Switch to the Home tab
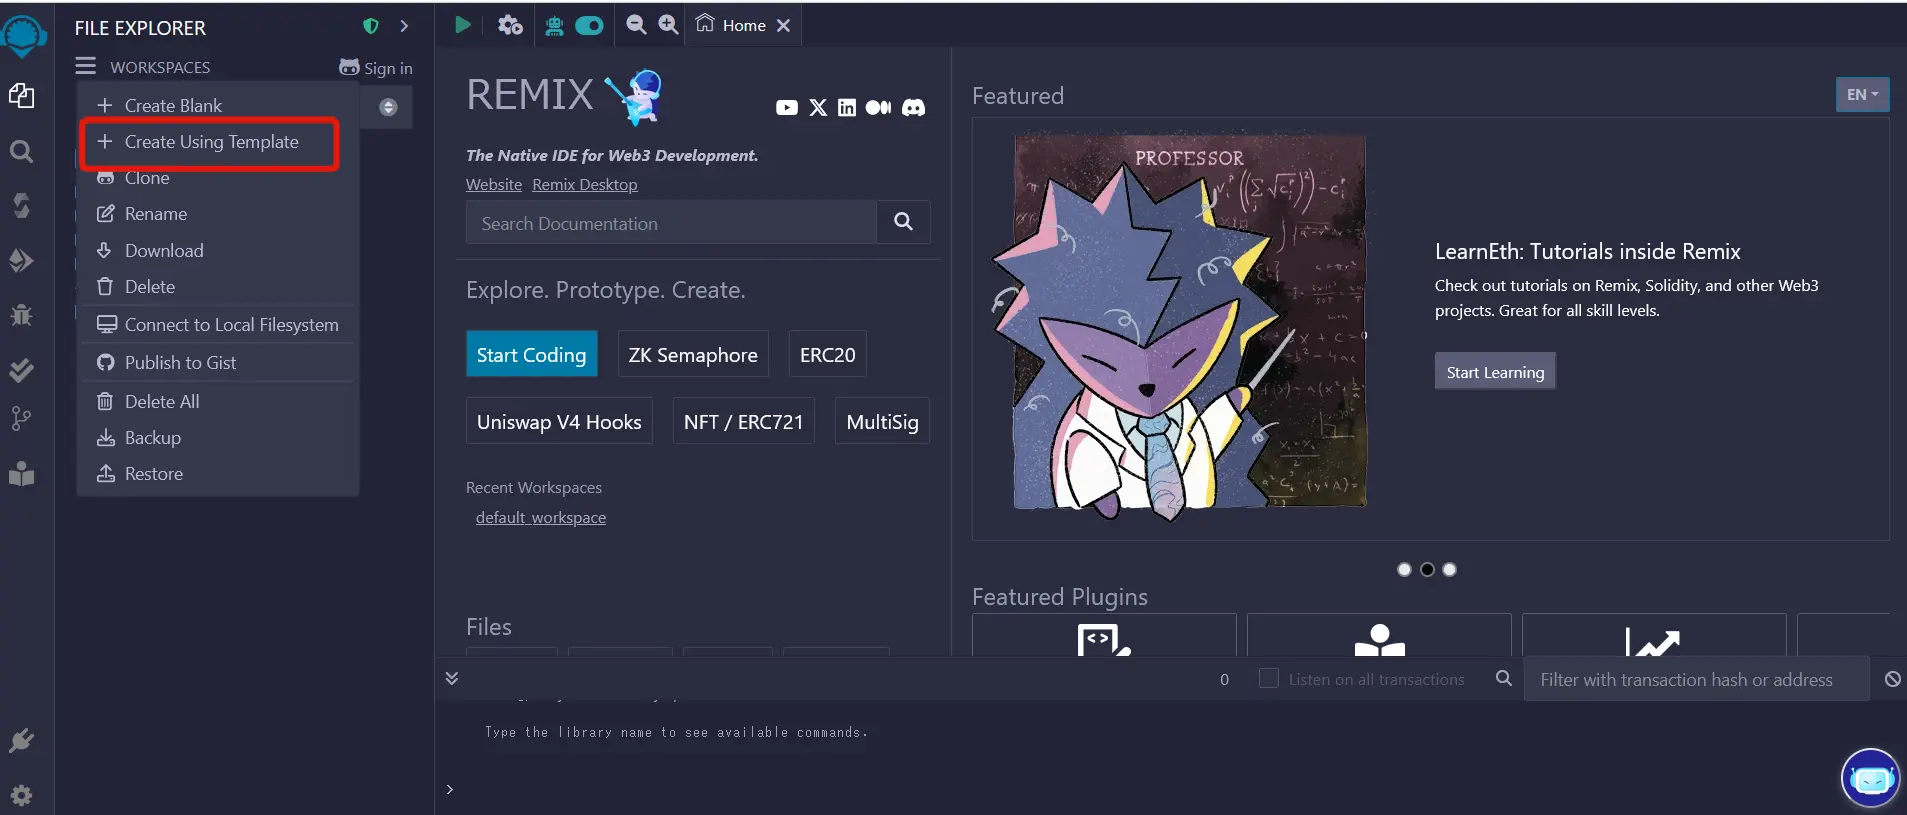This screenshot has width=1907, height=815. [731, 25]
